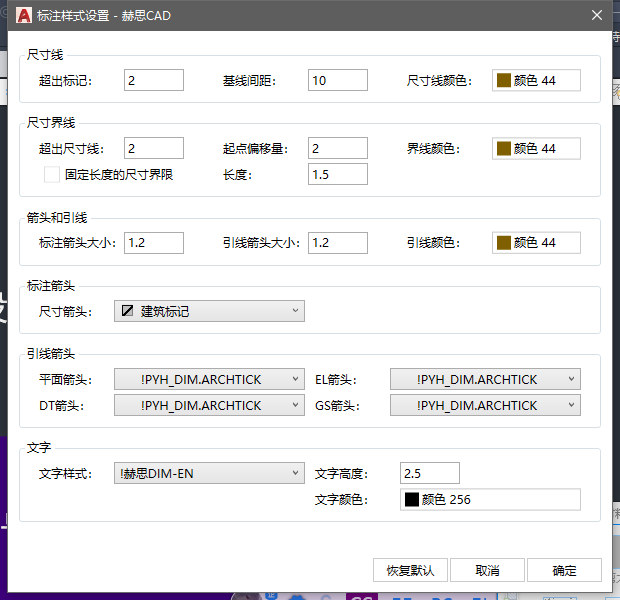Close the 标注样式设置 dialog
The height and width of the screenshot is (600, 620).
point(597,15)
